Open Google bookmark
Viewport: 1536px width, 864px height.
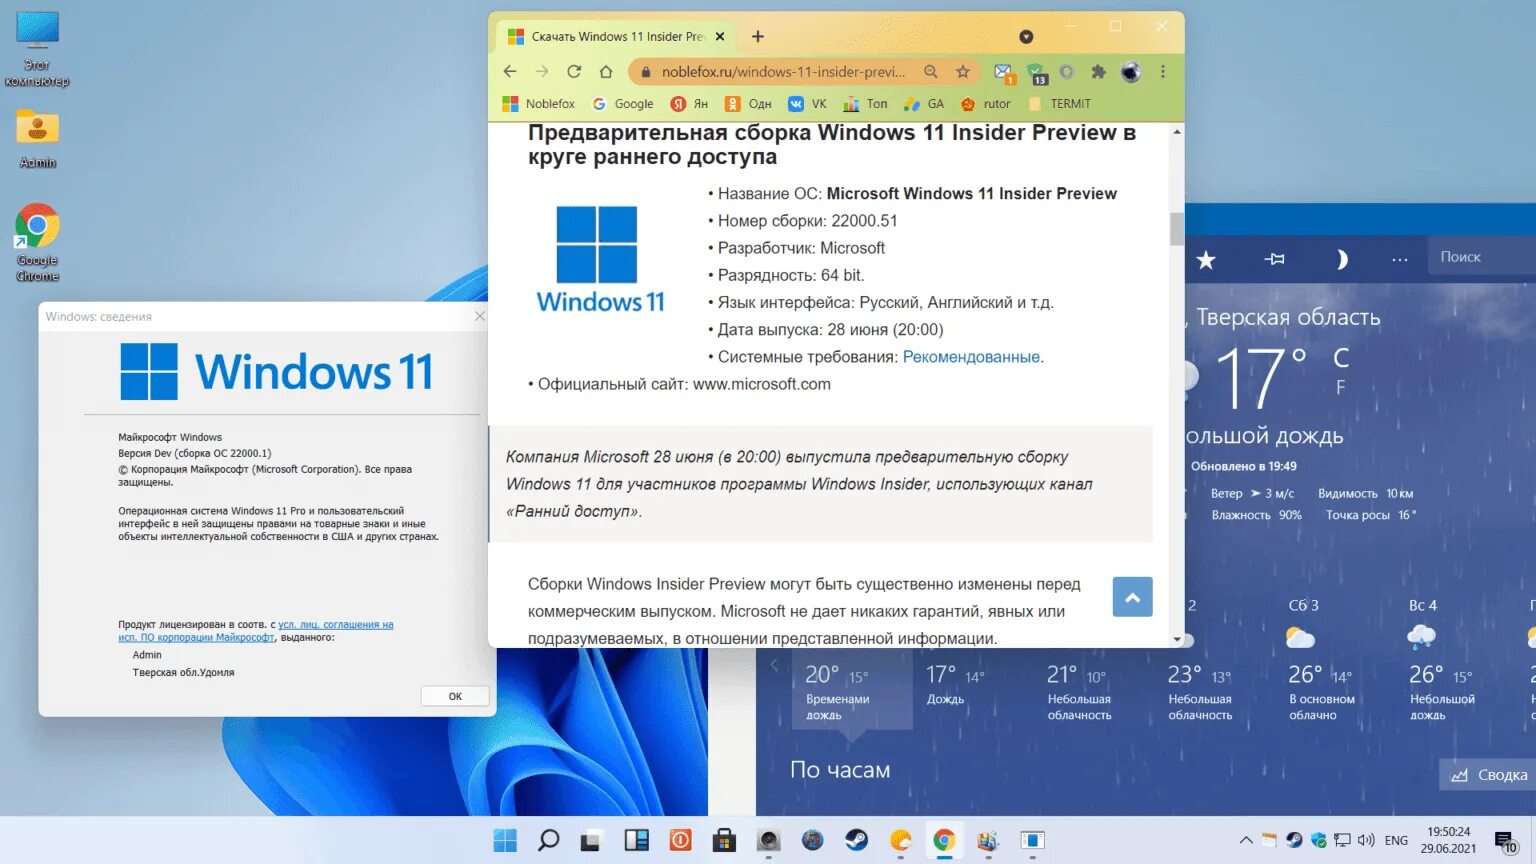(x=623, y=104)
